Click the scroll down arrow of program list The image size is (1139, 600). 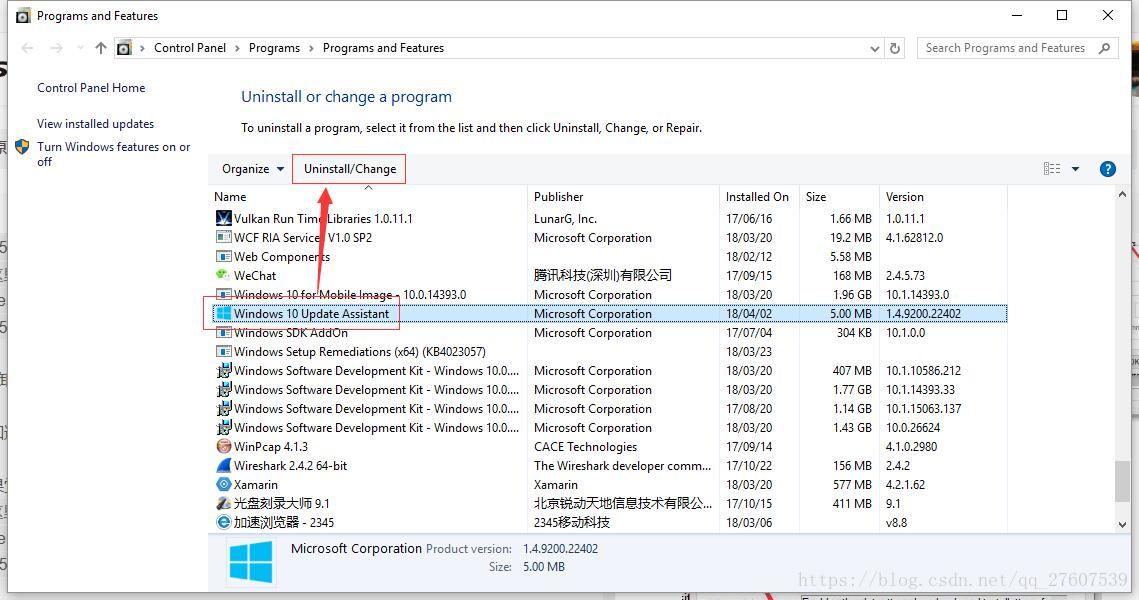pyautogui.click(x=1122, y=524)
